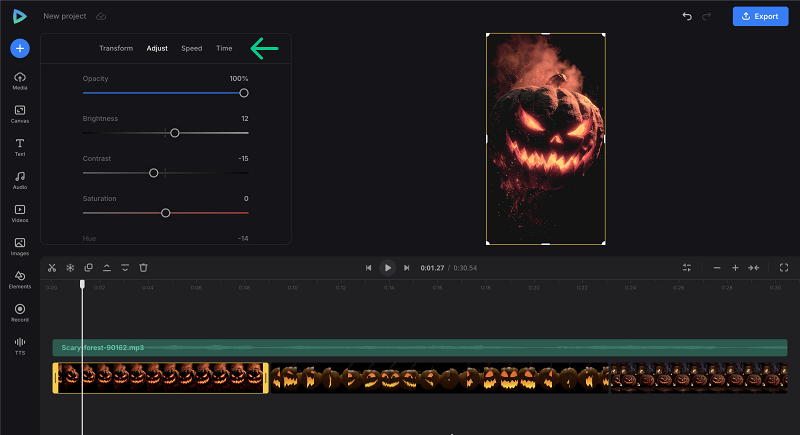Click the Contrast value -15
The width and height of the screenshot is (800, 435).
click(243, 159)
